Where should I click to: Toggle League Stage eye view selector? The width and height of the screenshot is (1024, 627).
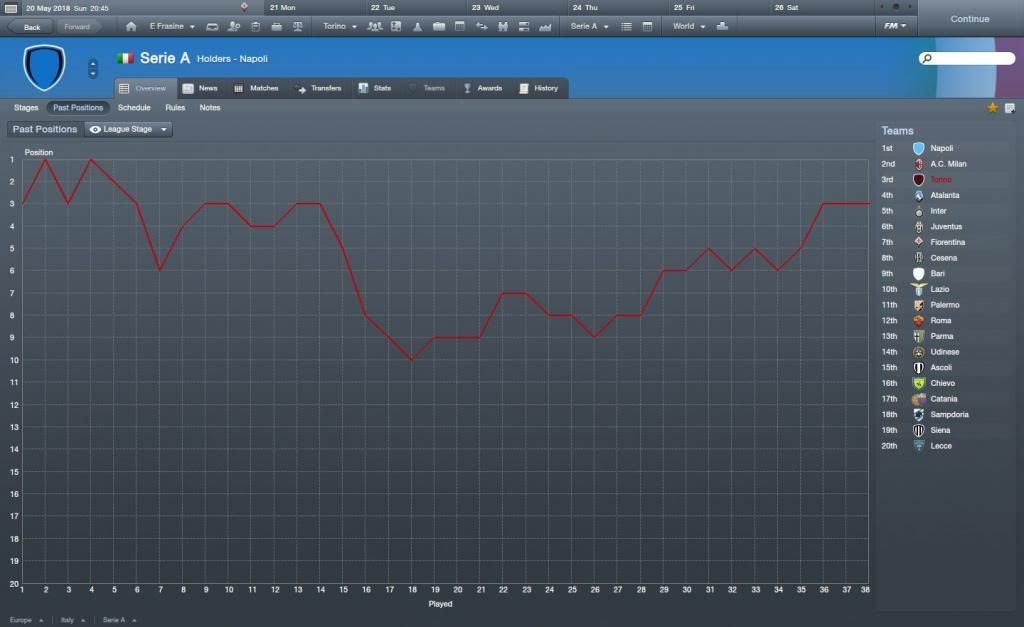(x=128, y=129)
